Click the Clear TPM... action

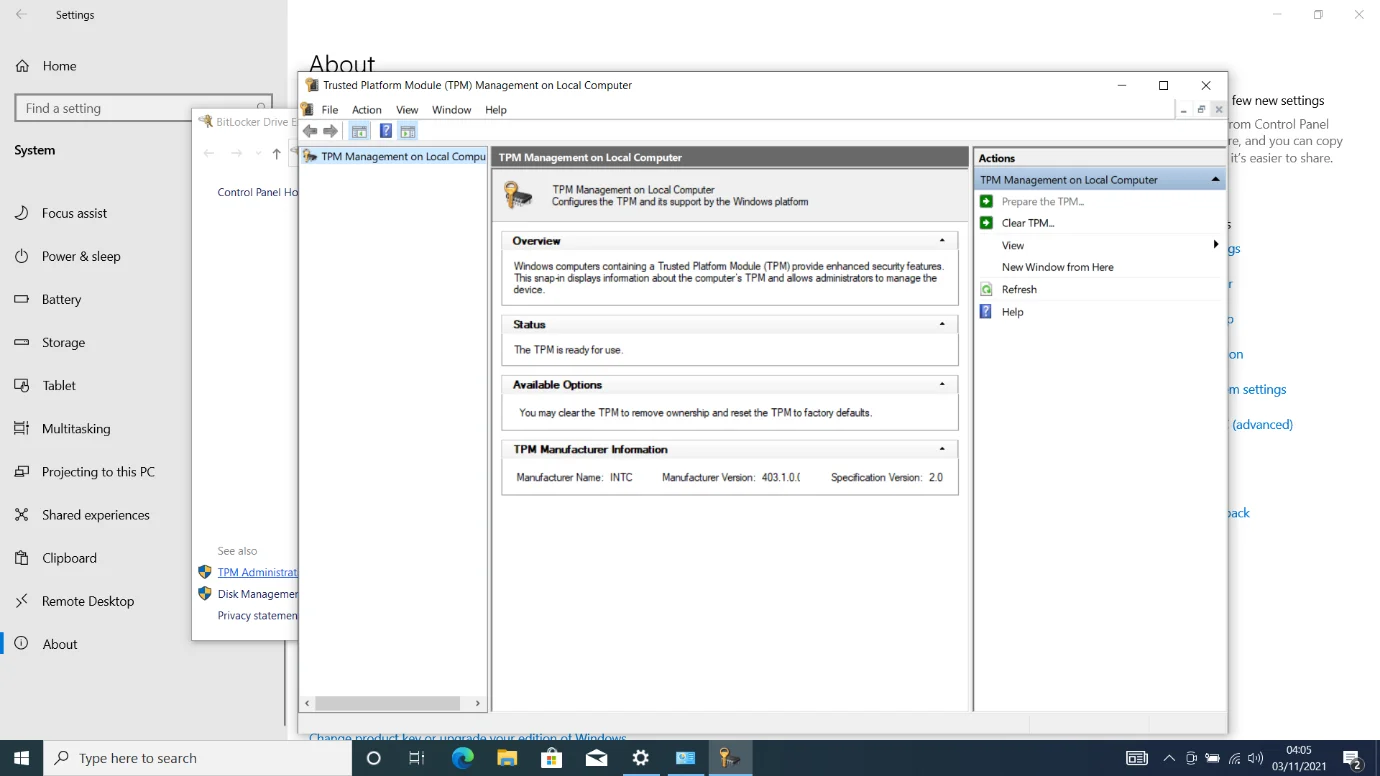pos(1028,223)
